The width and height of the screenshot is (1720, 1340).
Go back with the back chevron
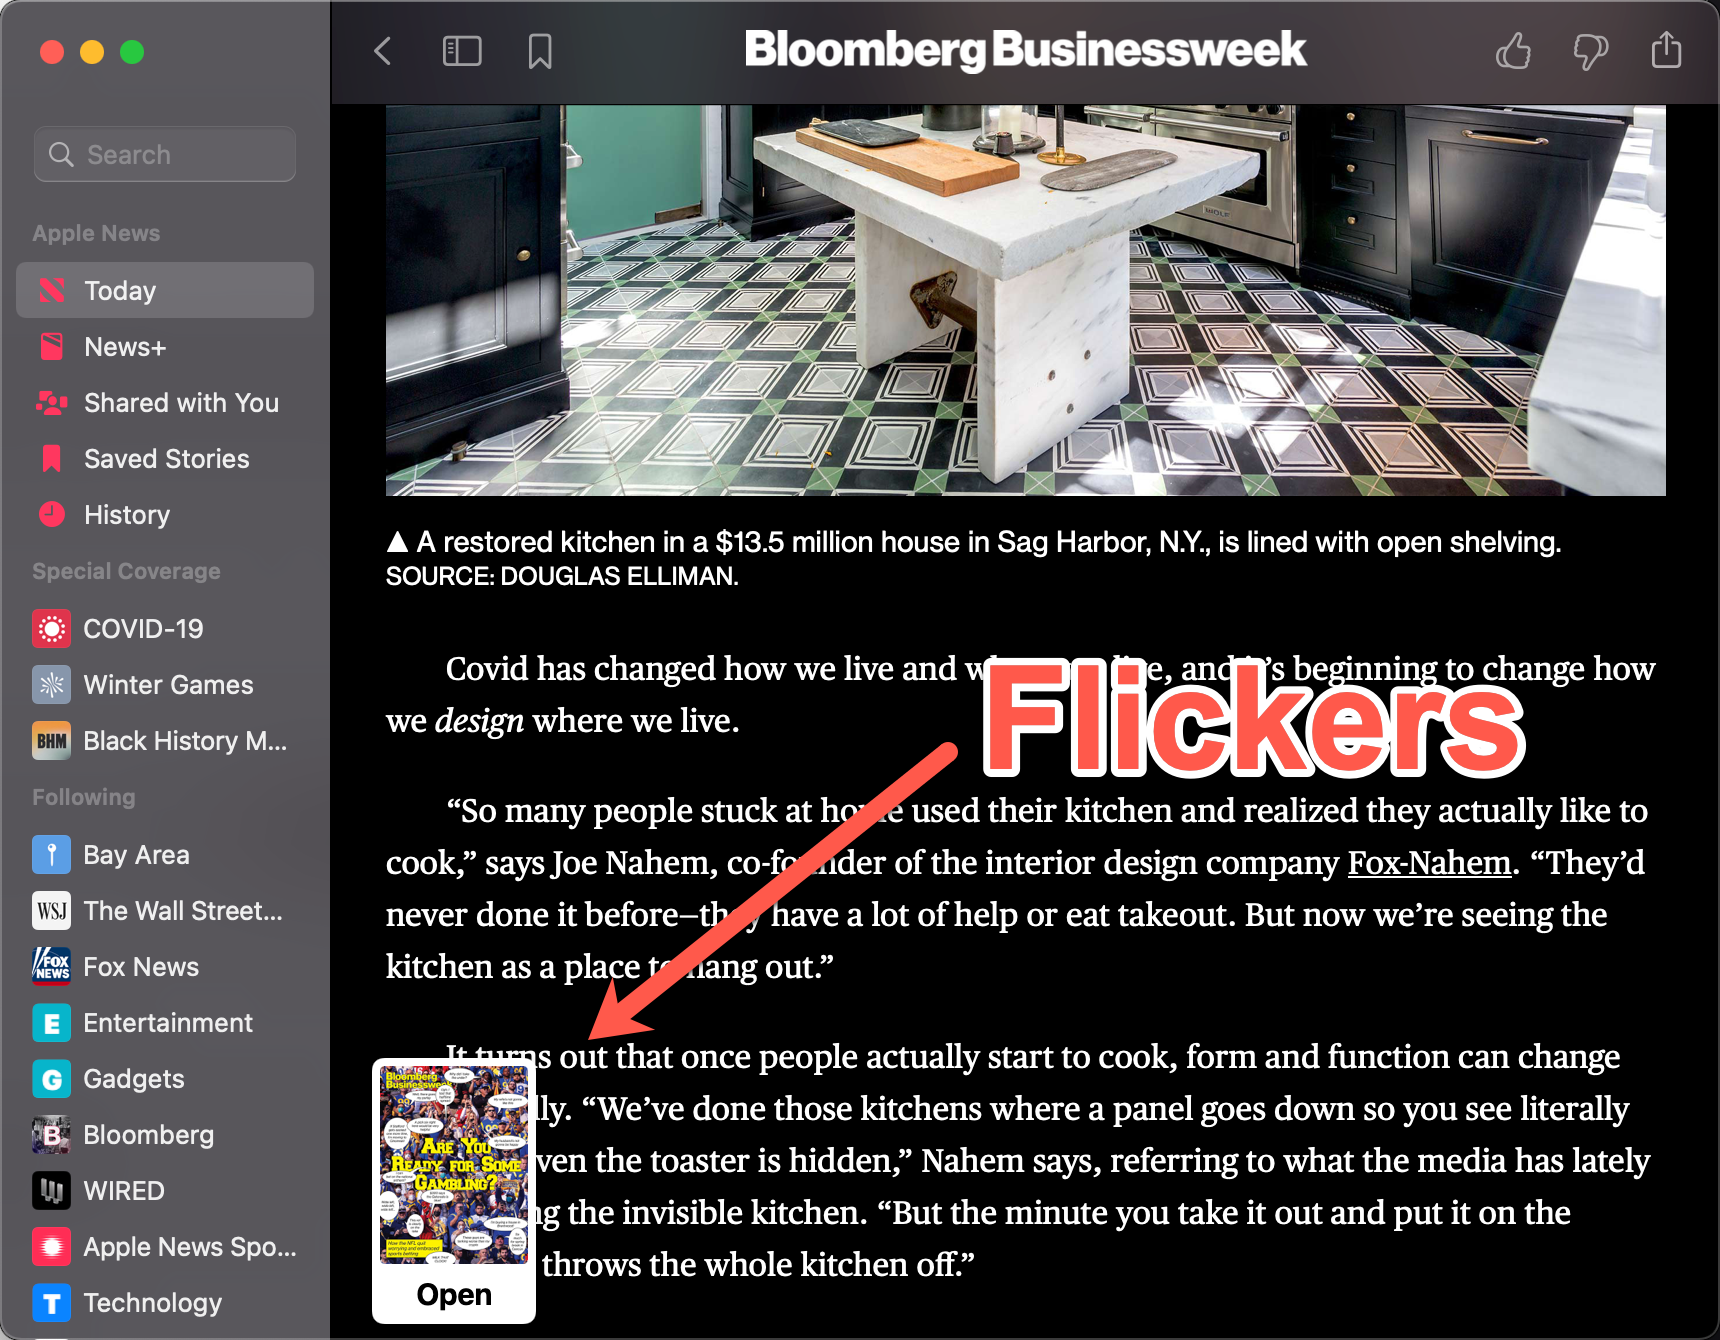click(x=383, y=51)
